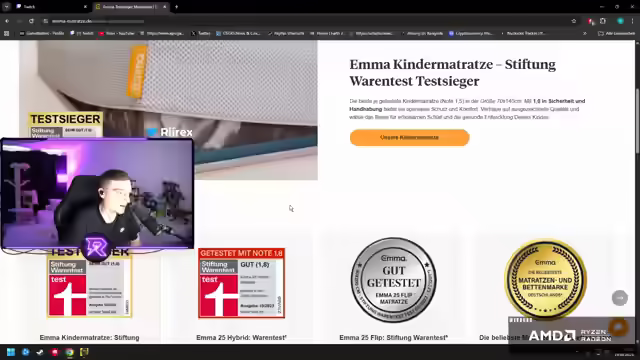Open the Twitter bookmark

pos(200,33)
